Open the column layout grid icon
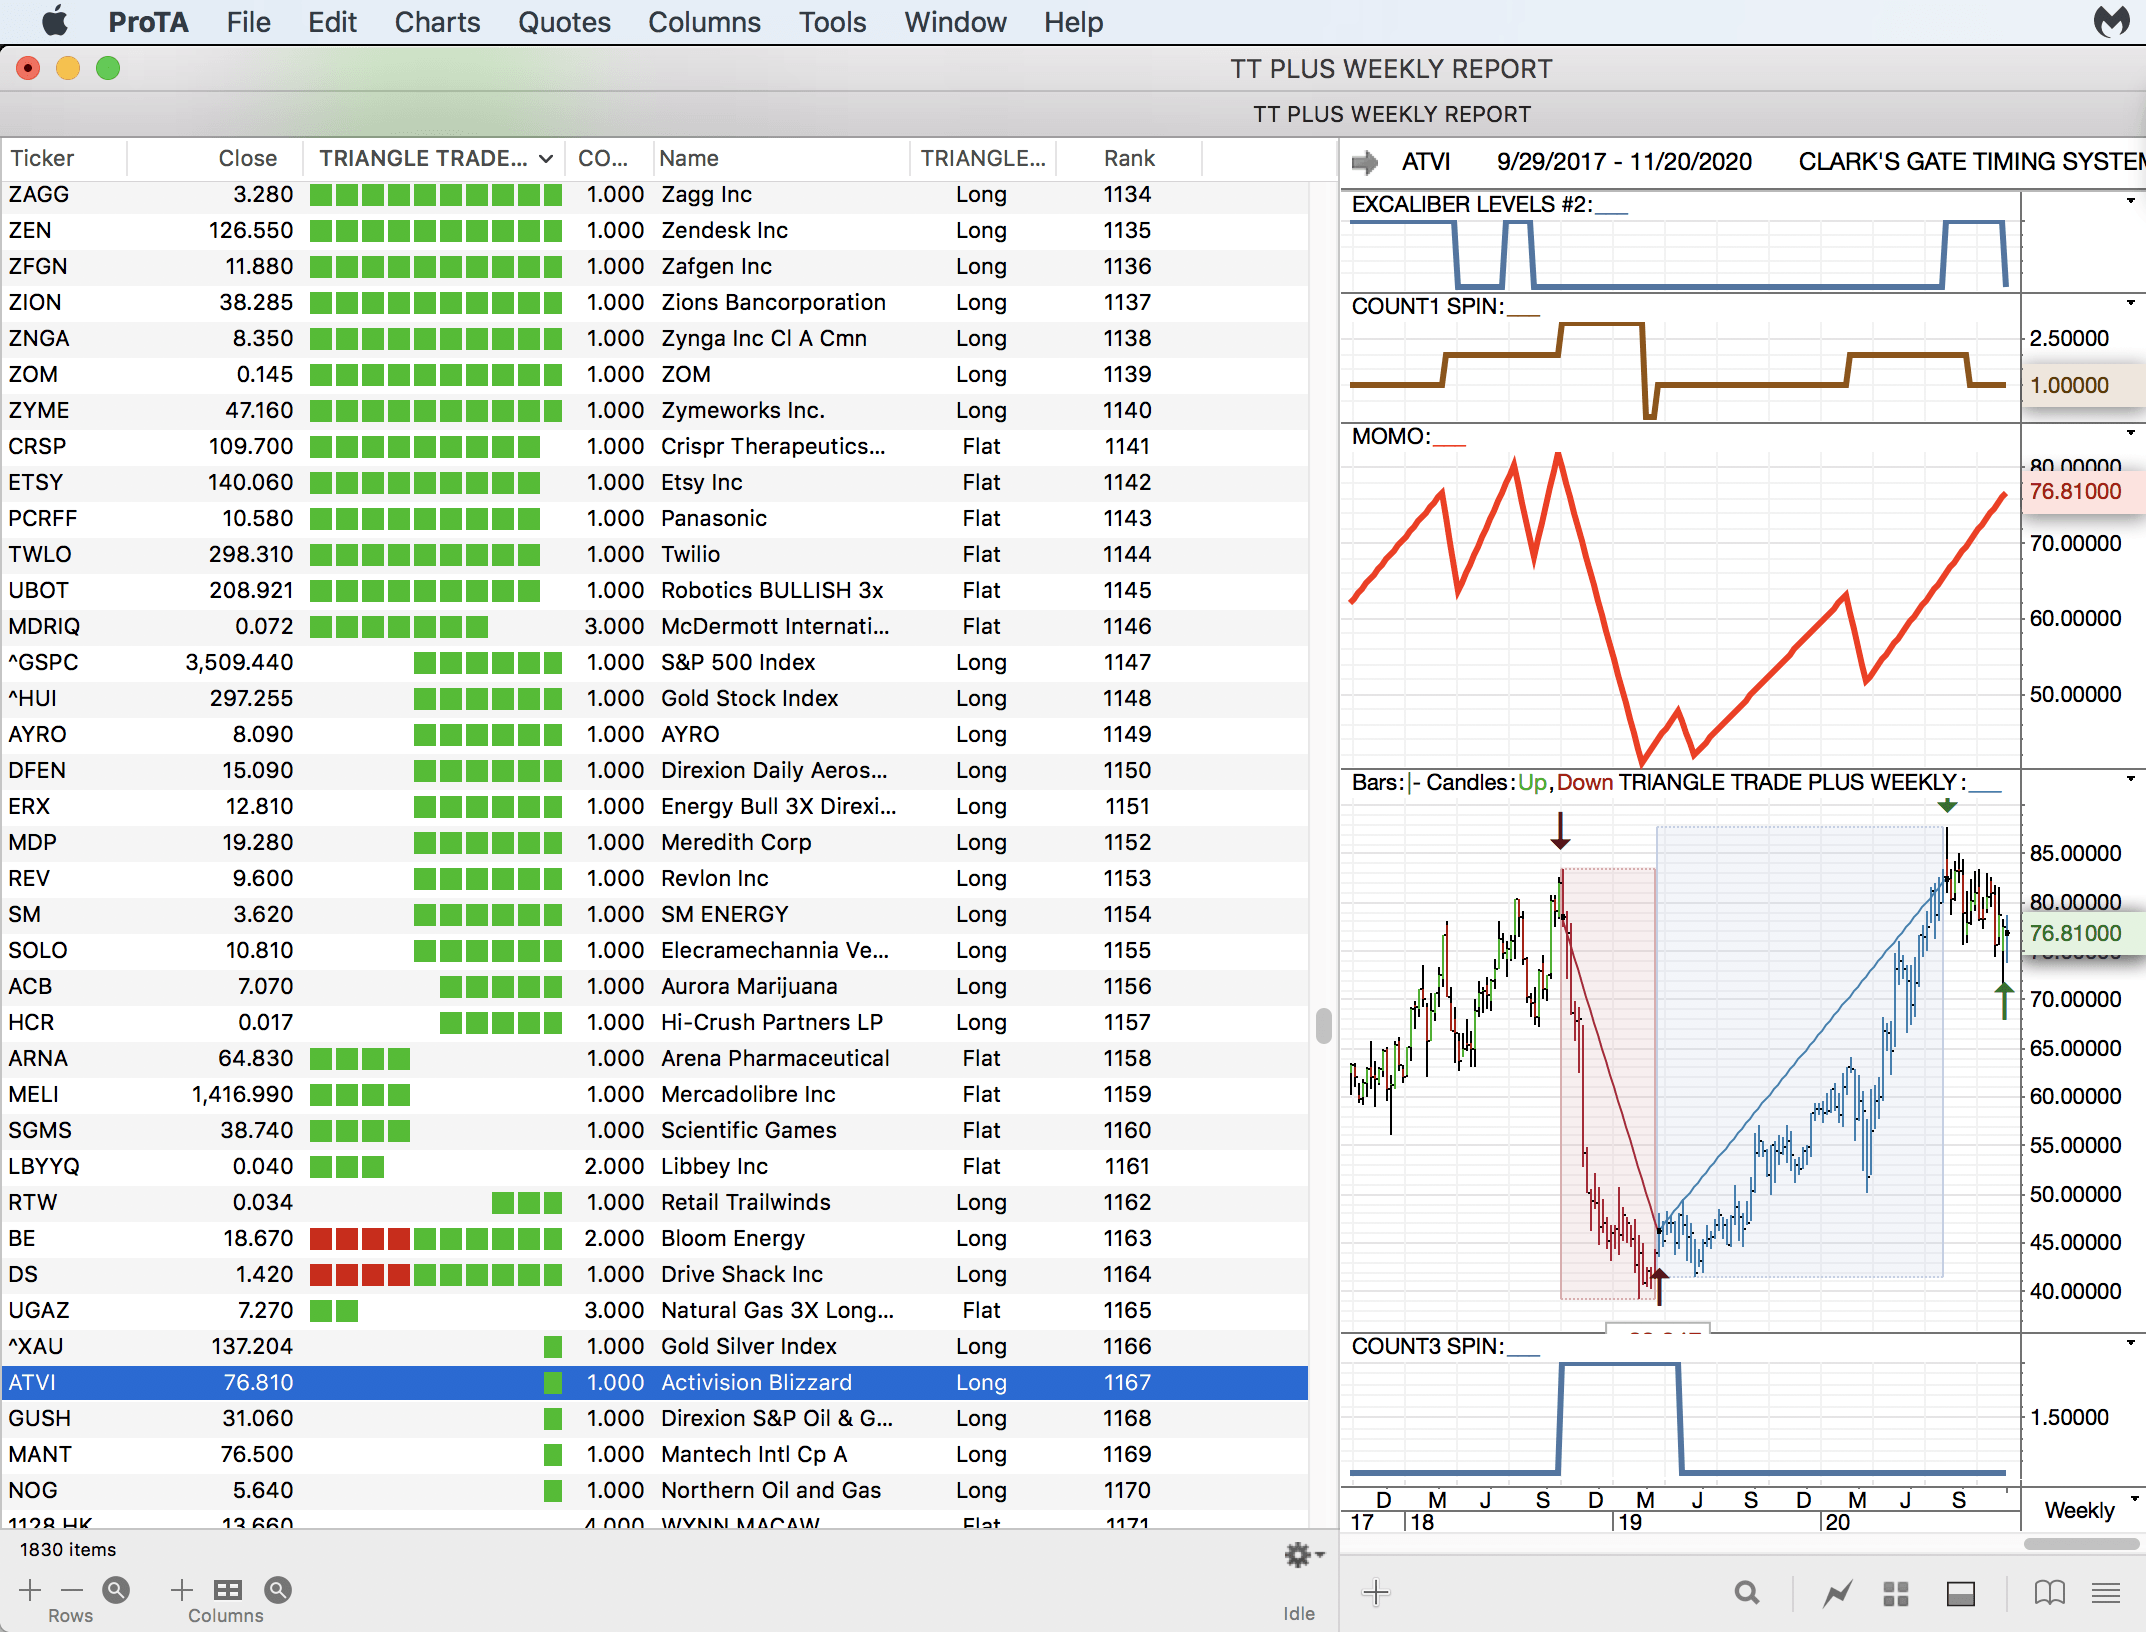Screen dimensions: 2146x1632 [228, 1590]
